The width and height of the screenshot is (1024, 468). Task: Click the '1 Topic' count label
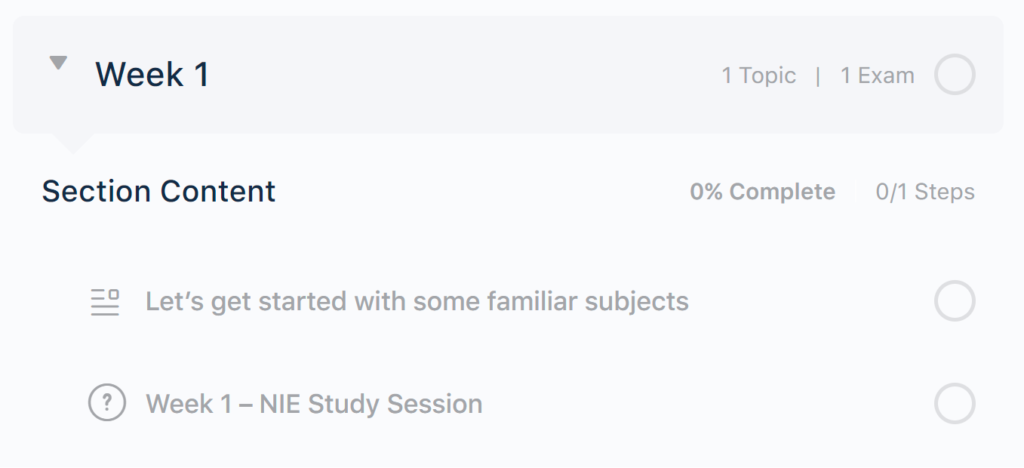[758, 76]
